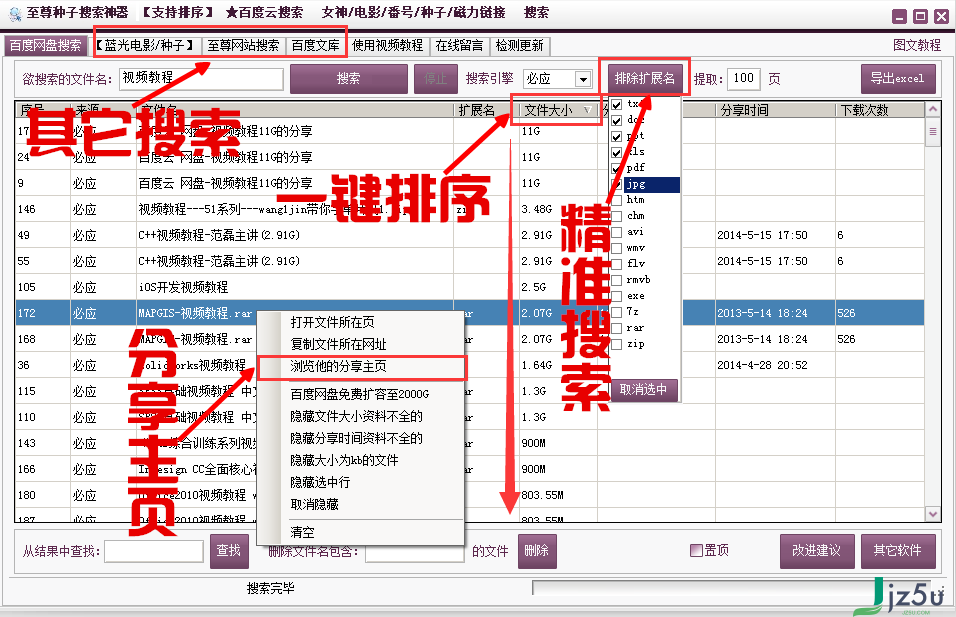Click 百度网盘免费扩容至2000G menu entry
The width and height of the screenshot is (956, 617).
360,394
